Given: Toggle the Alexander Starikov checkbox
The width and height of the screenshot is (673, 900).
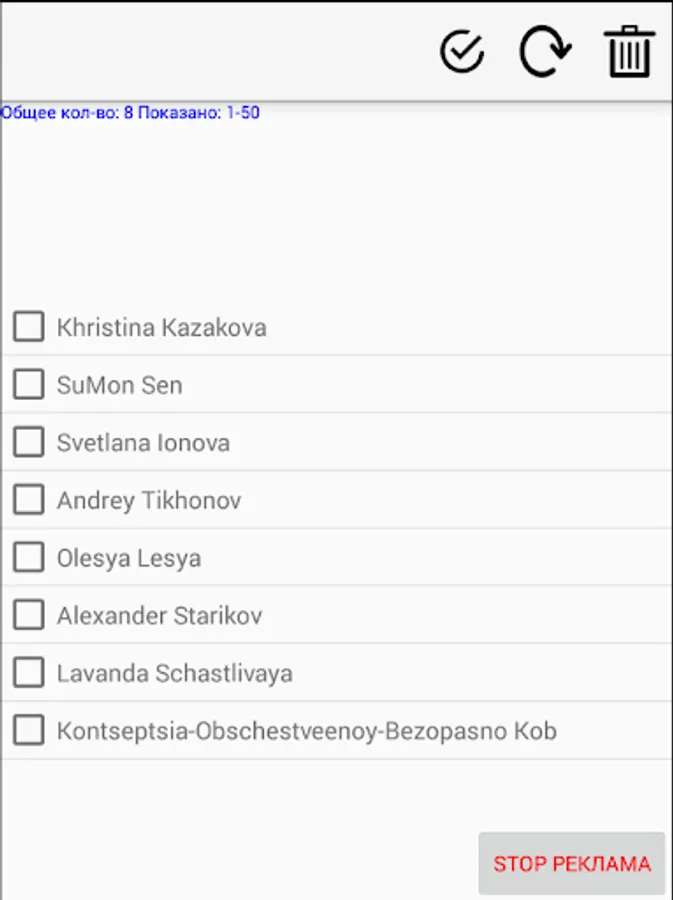Looking at the screenshot, I should (x=28, y=615).
